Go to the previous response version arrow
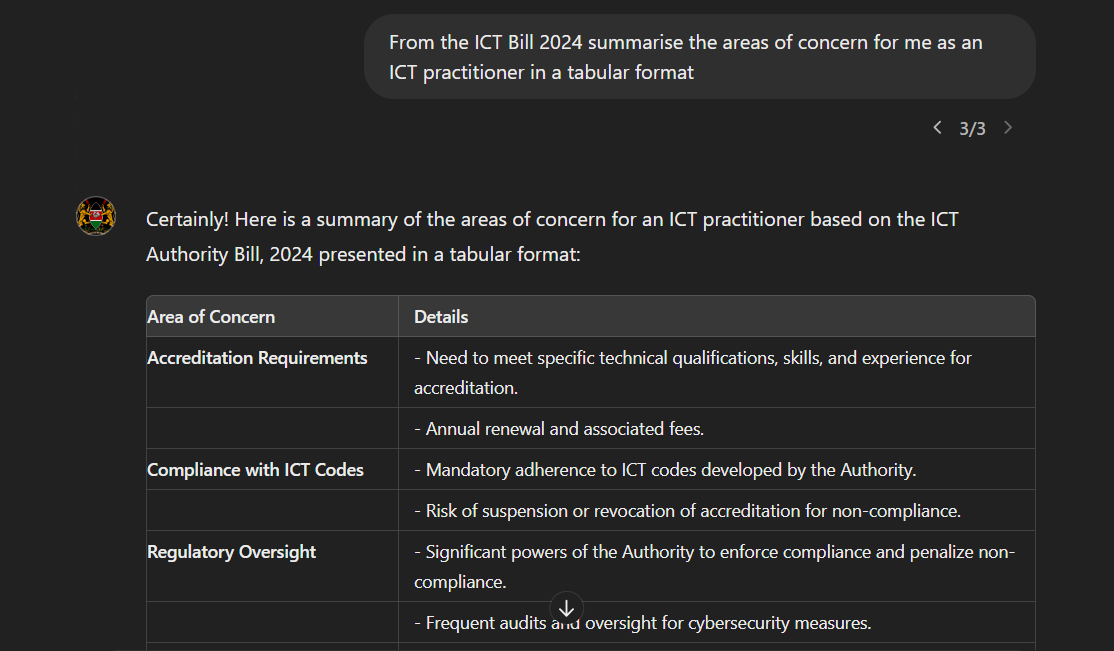Image resolution: width=1114 pixels, height=651 pixels. [x=937, y=128]
